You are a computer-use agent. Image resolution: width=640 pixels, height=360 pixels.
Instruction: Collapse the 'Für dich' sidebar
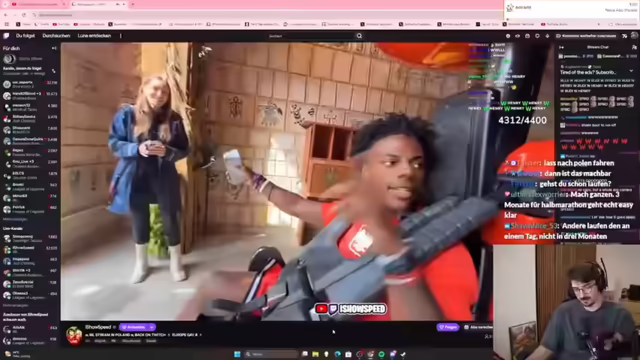[54, 48]
